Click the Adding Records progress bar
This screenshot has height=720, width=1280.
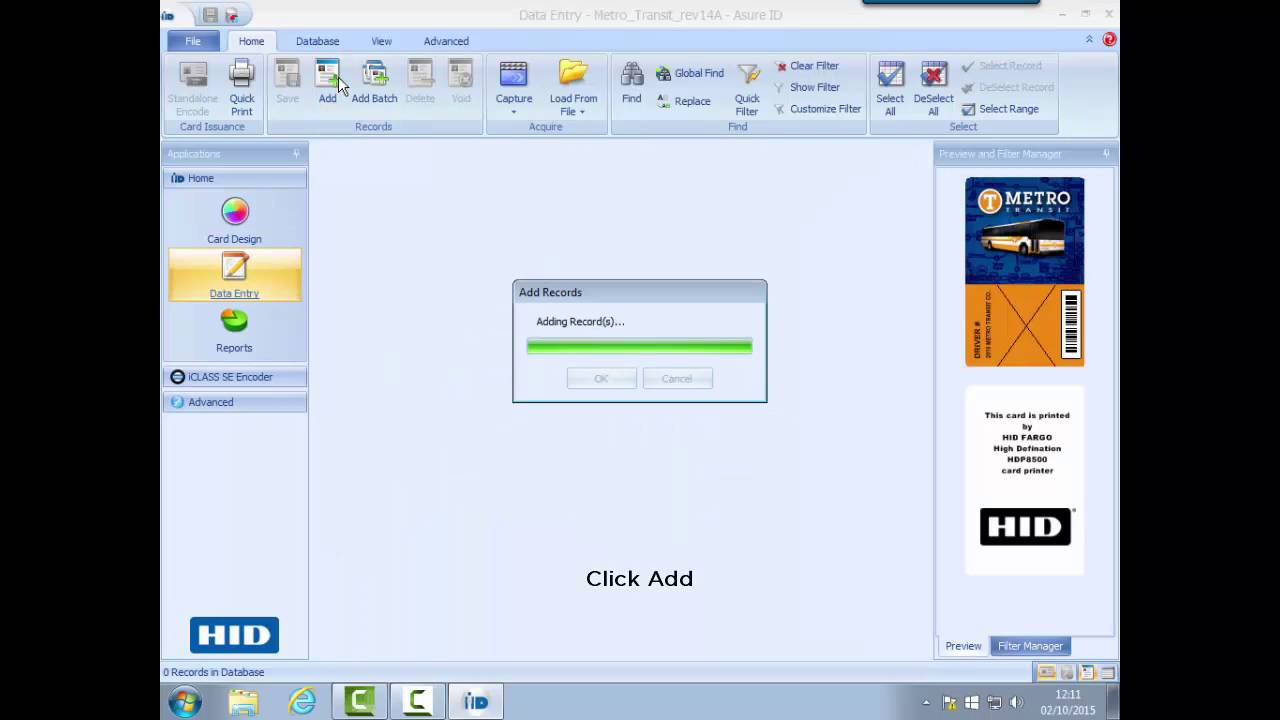[x=639, y=346]
